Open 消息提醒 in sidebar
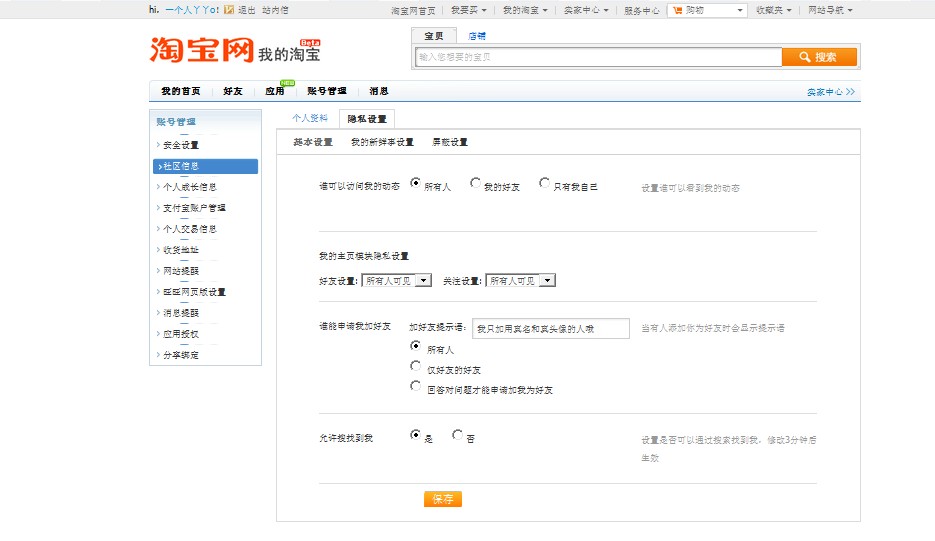The image size is (935, 541). click(x=181, y=313)
